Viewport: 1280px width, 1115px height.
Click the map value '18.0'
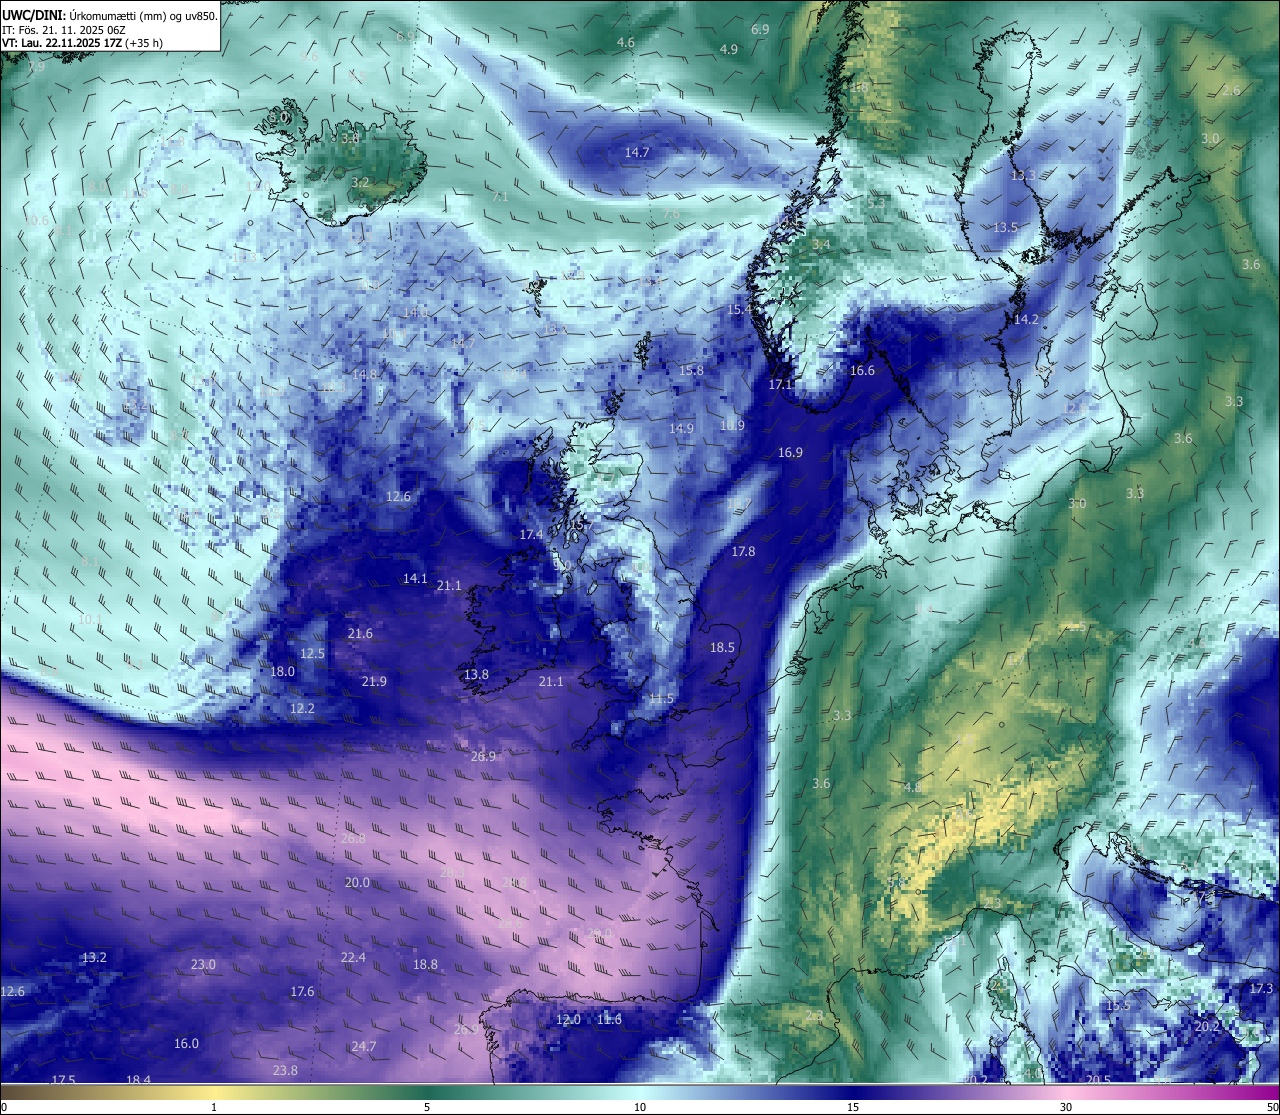click(283, 672)
